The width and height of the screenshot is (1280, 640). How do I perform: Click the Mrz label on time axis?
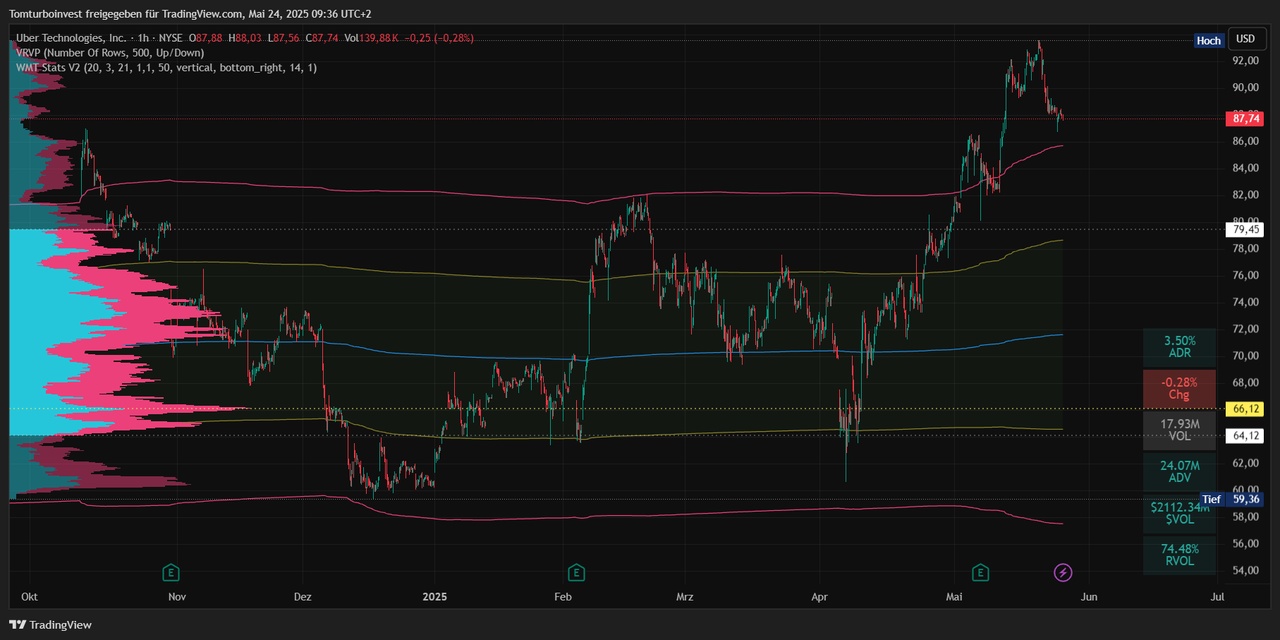(684, 597)
